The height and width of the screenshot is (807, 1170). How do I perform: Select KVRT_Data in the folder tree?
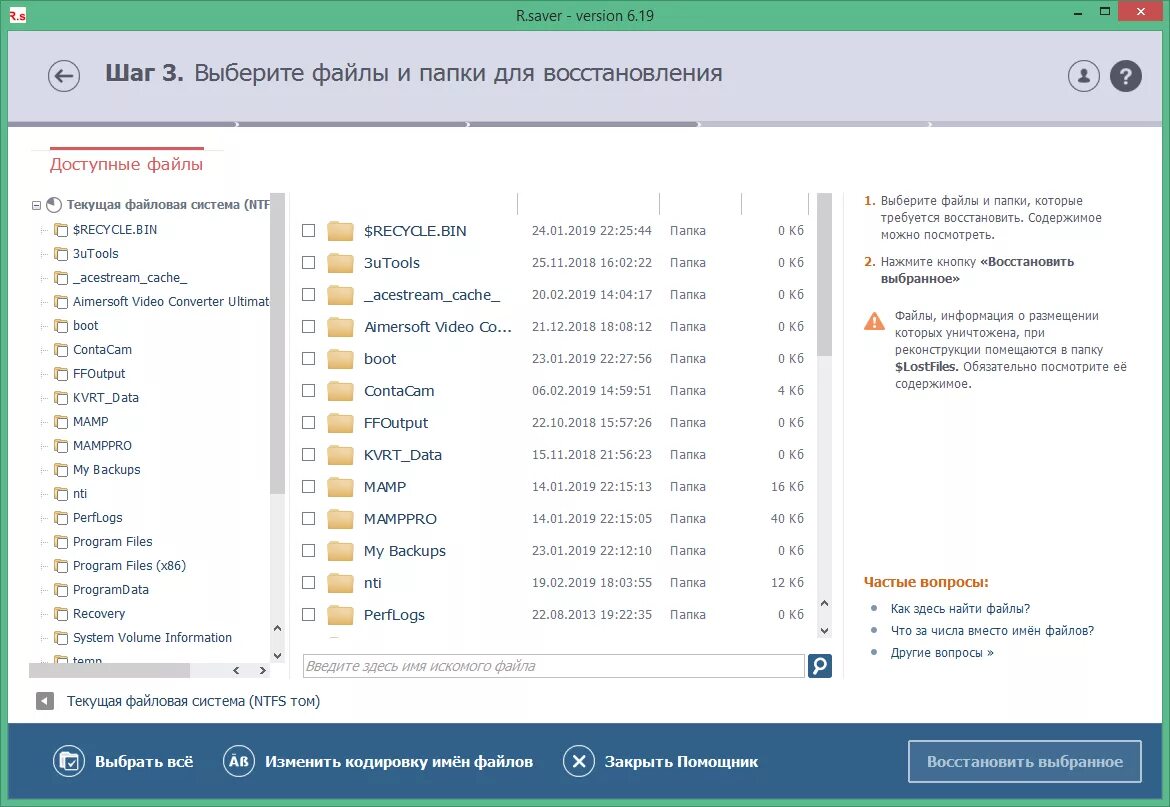click(105, 398)
